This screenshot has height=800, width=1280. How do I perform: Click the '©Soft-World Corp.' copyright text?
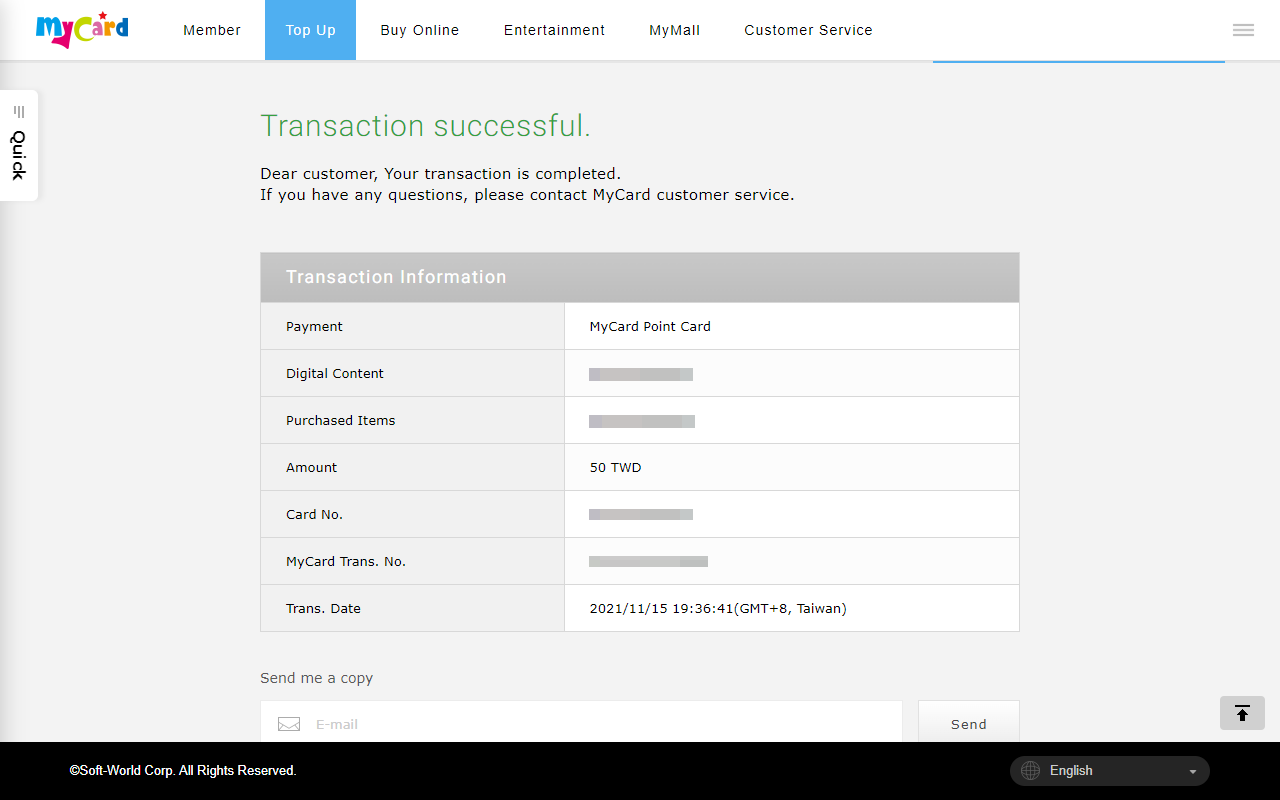pyautogui.click(x=183, y=771)
